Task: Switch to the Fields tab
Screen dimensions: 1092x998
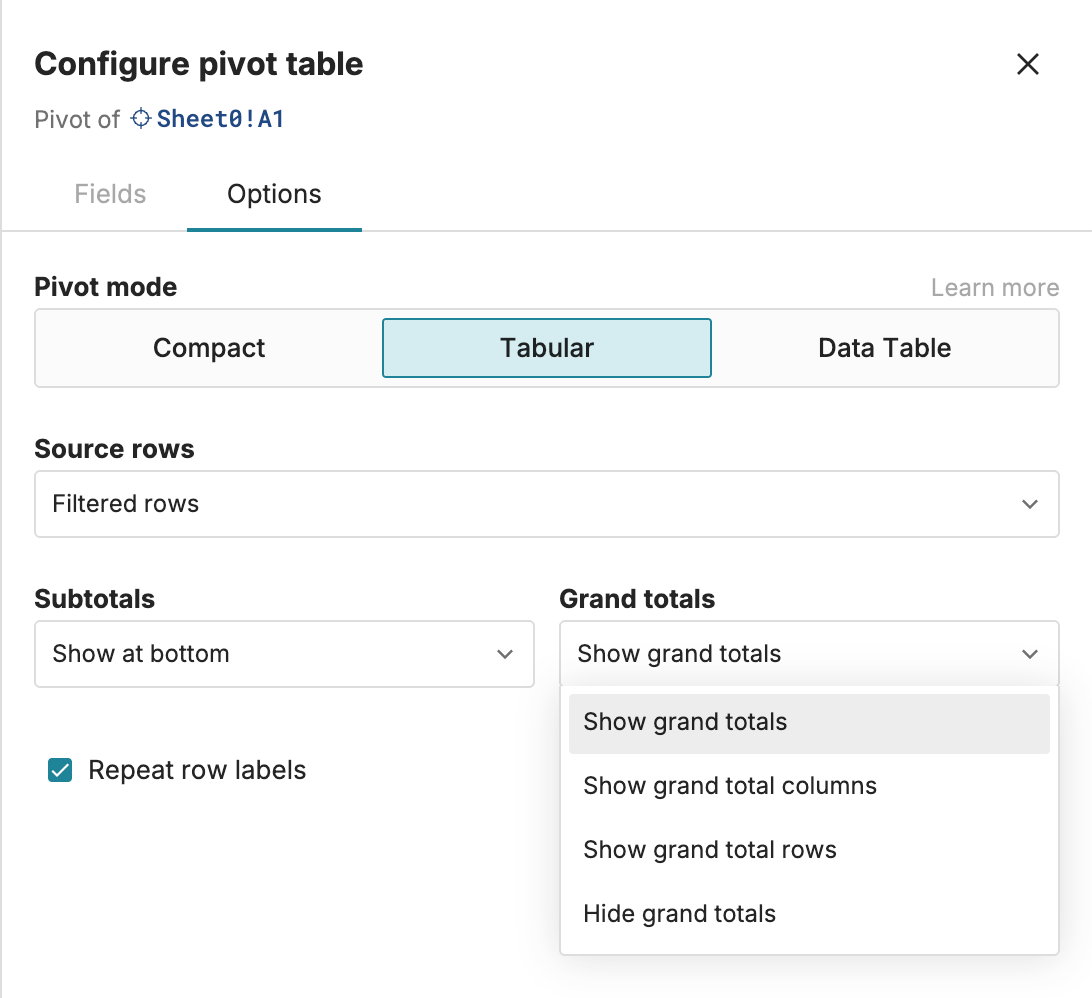Action: click(x=110, y=194)
